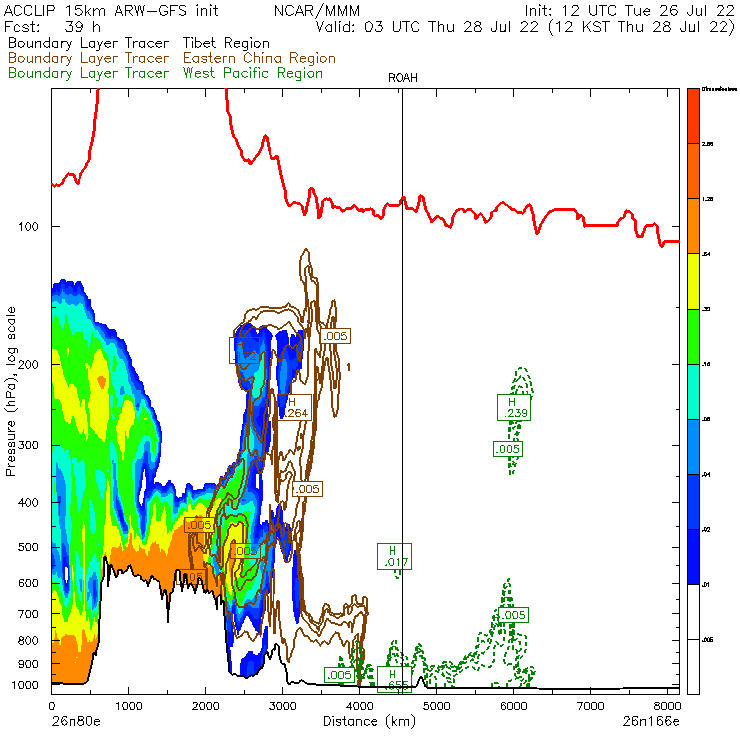Click the green 'H .239' contour label
The width and height of the screenshot is (740, 740).
coord(514,408)
